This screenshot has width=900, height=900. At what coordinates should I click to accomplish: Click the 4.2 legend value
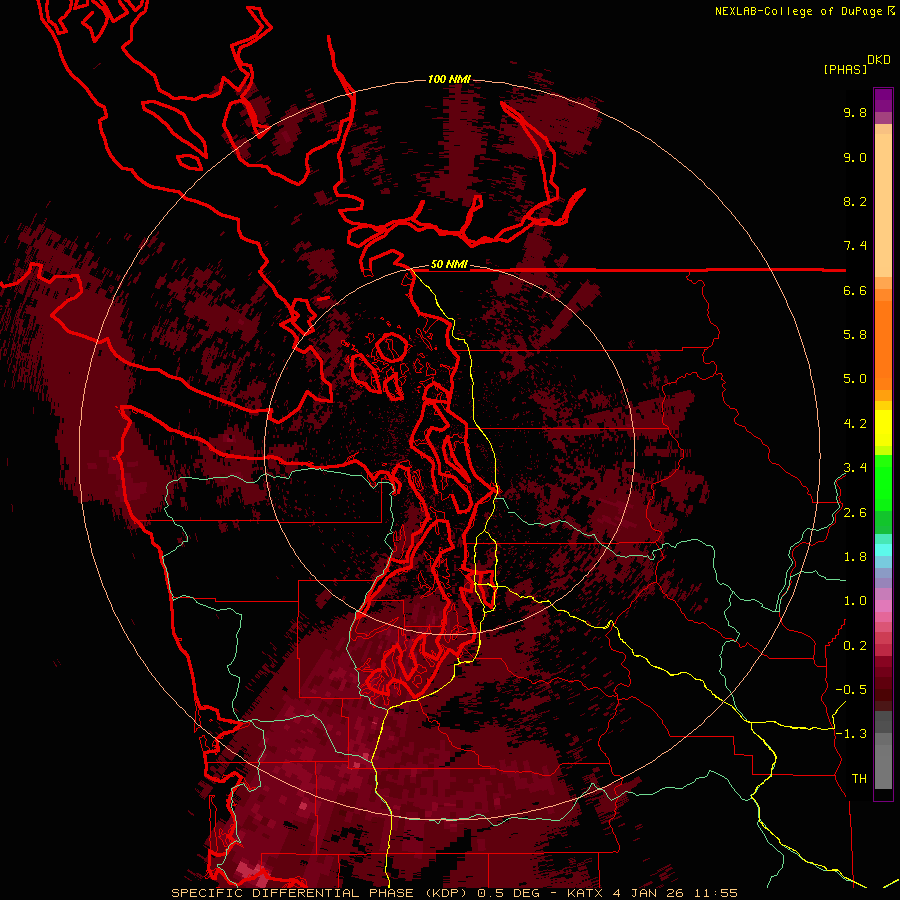[855, 424]
